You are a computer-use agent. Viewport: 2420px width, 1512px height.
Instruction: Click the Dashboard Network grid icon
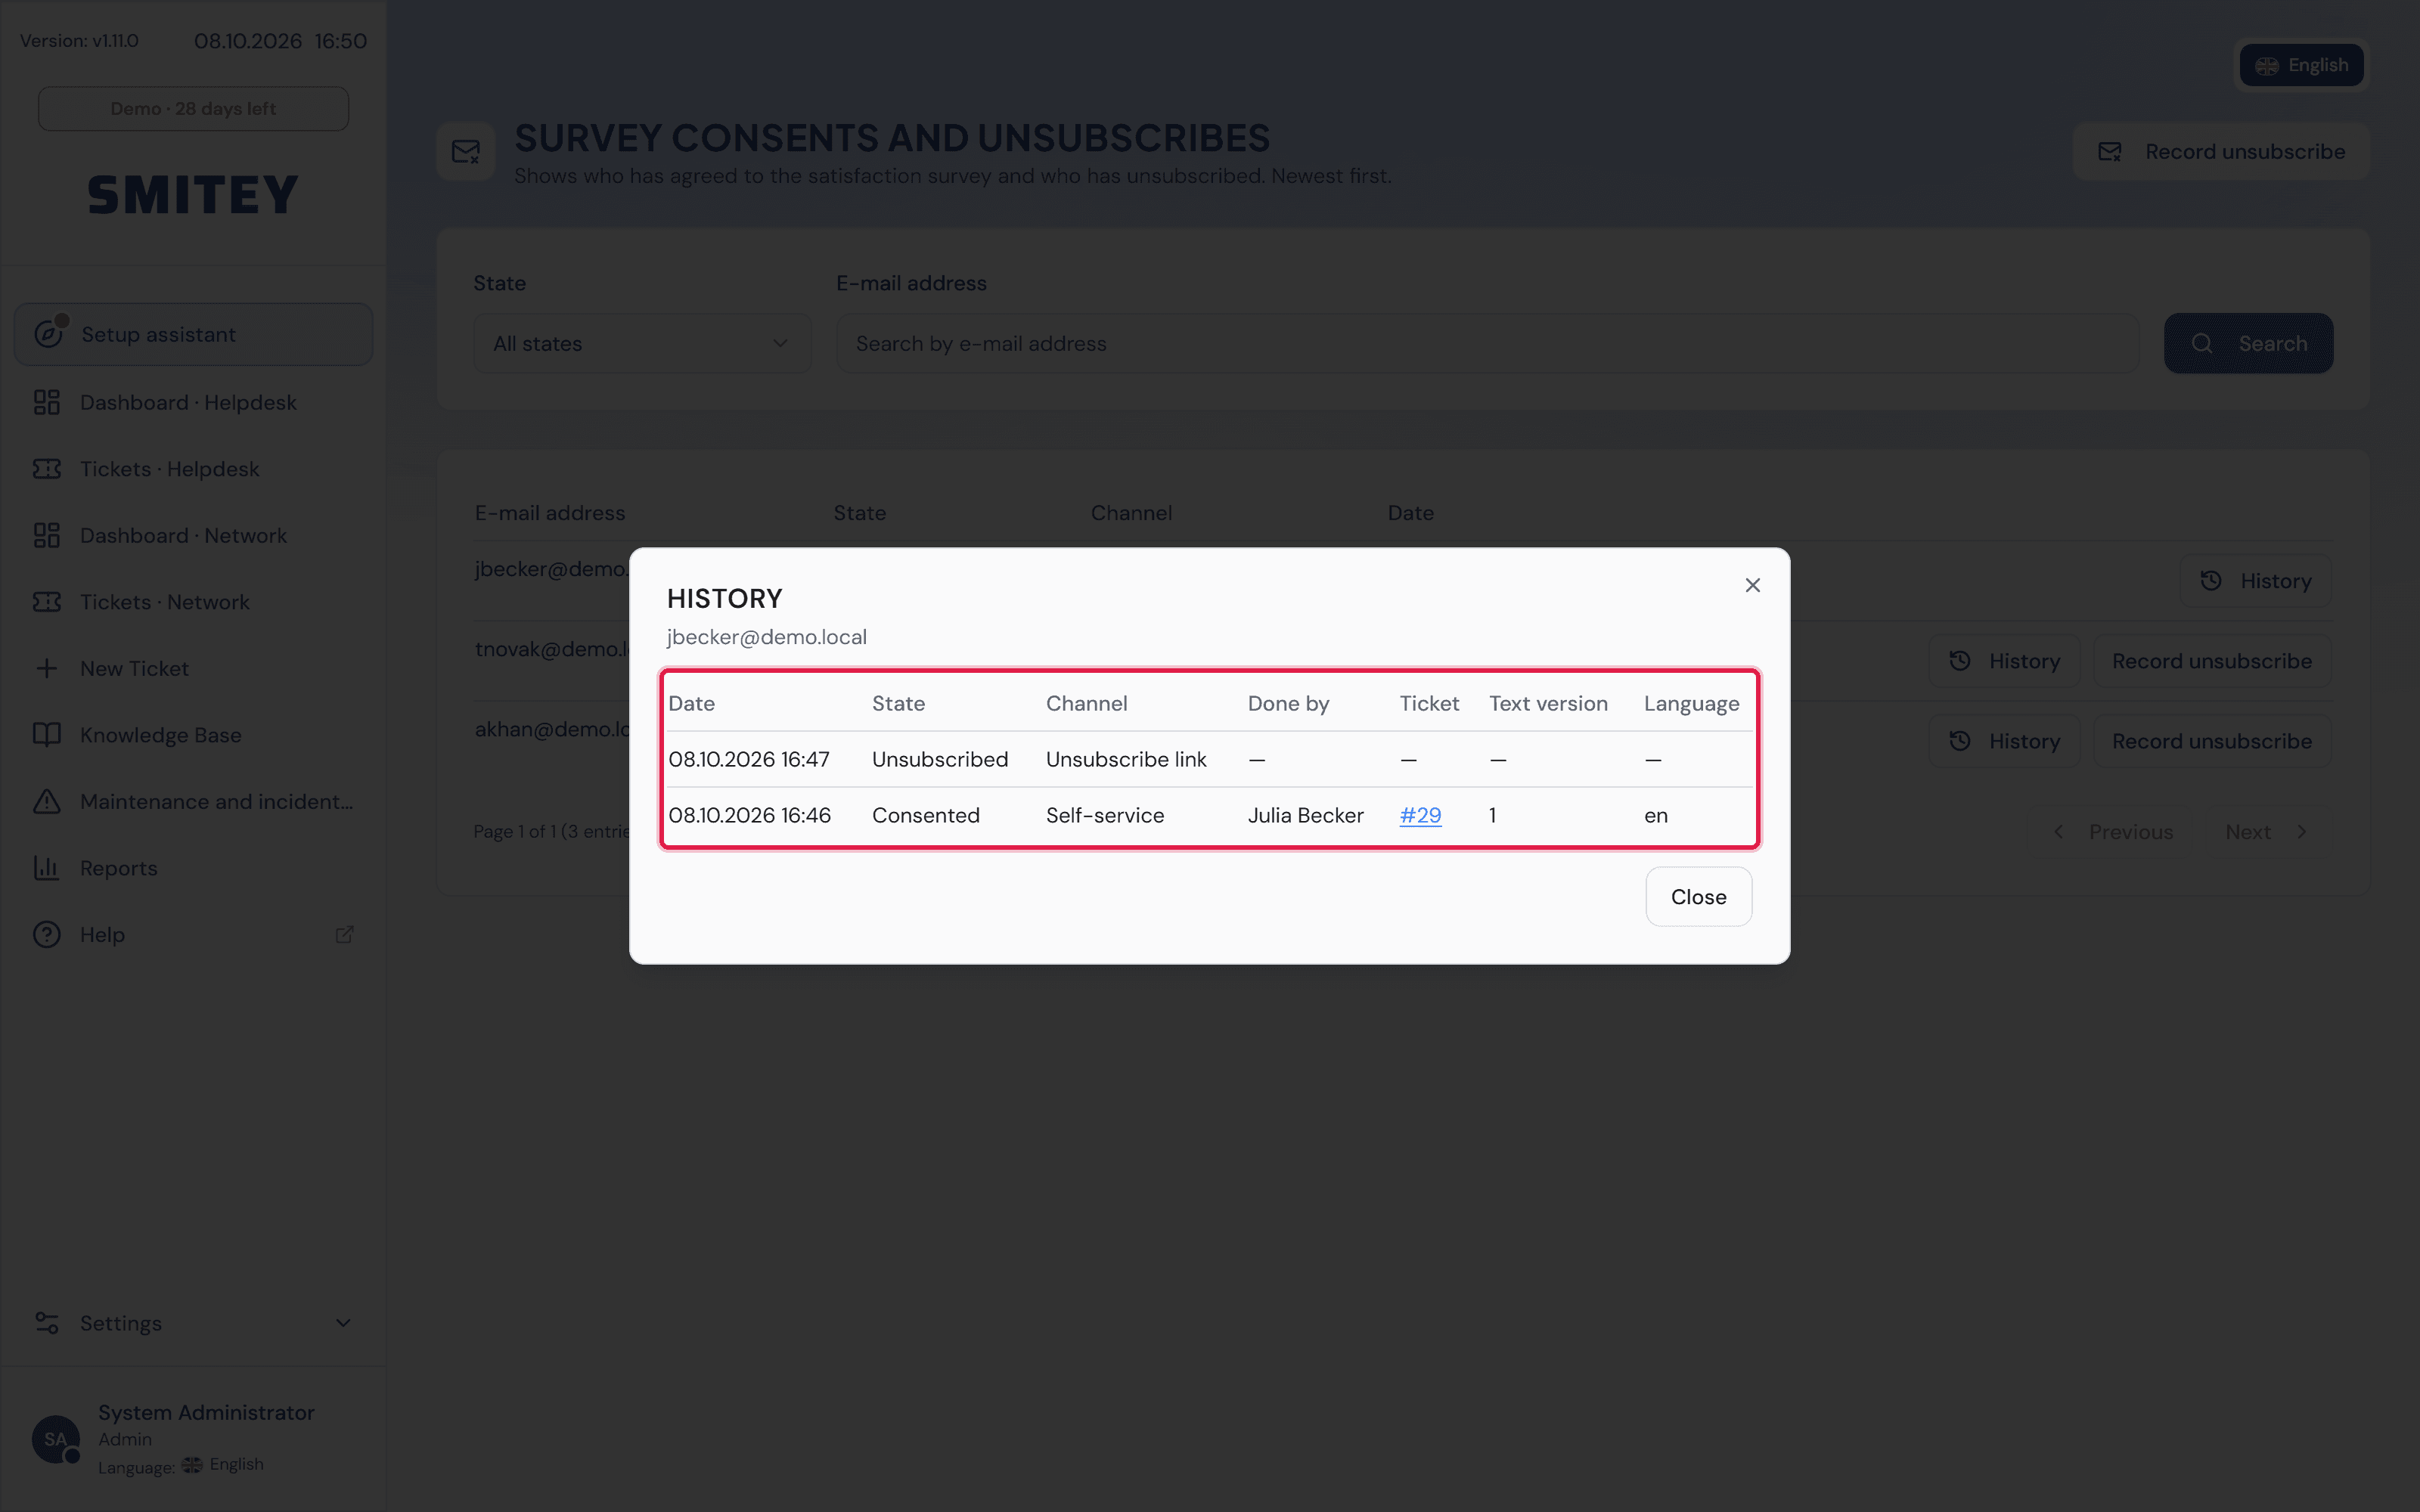47,535
